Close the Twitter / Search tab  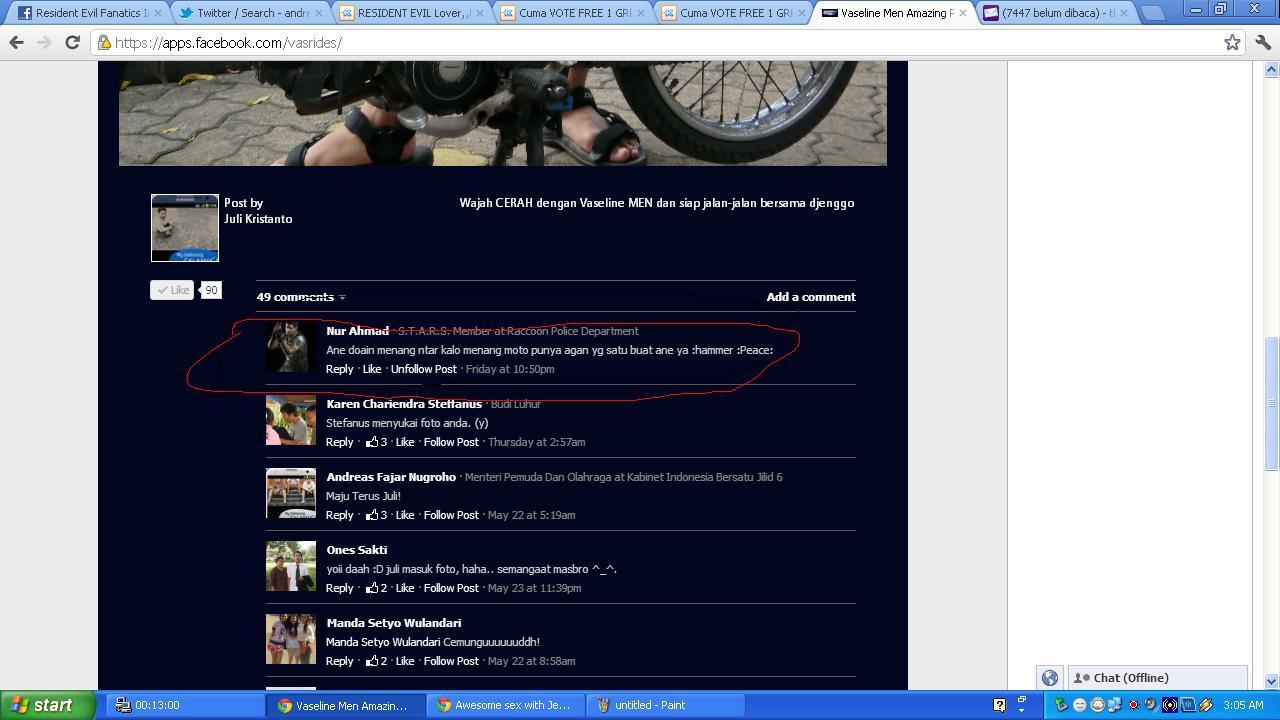tap(321, 13)
